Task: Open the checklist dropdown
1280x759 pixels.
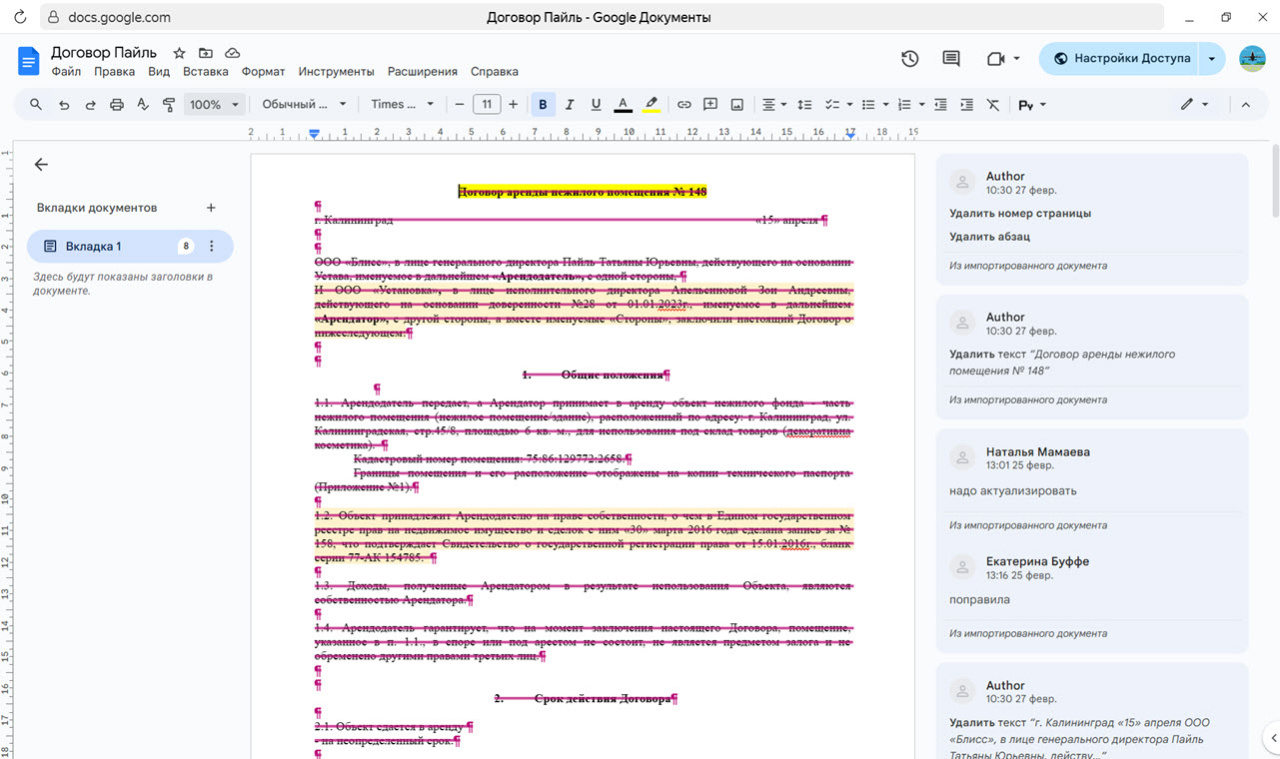Action: point(838,104)
